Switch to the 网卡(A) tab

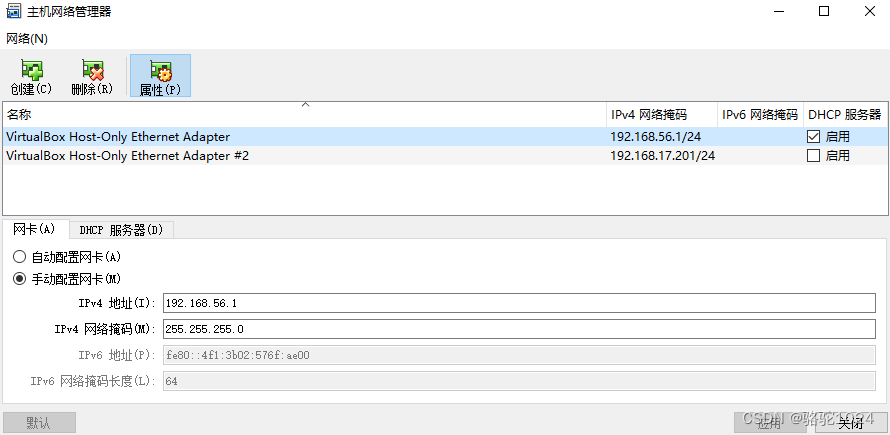35,229
